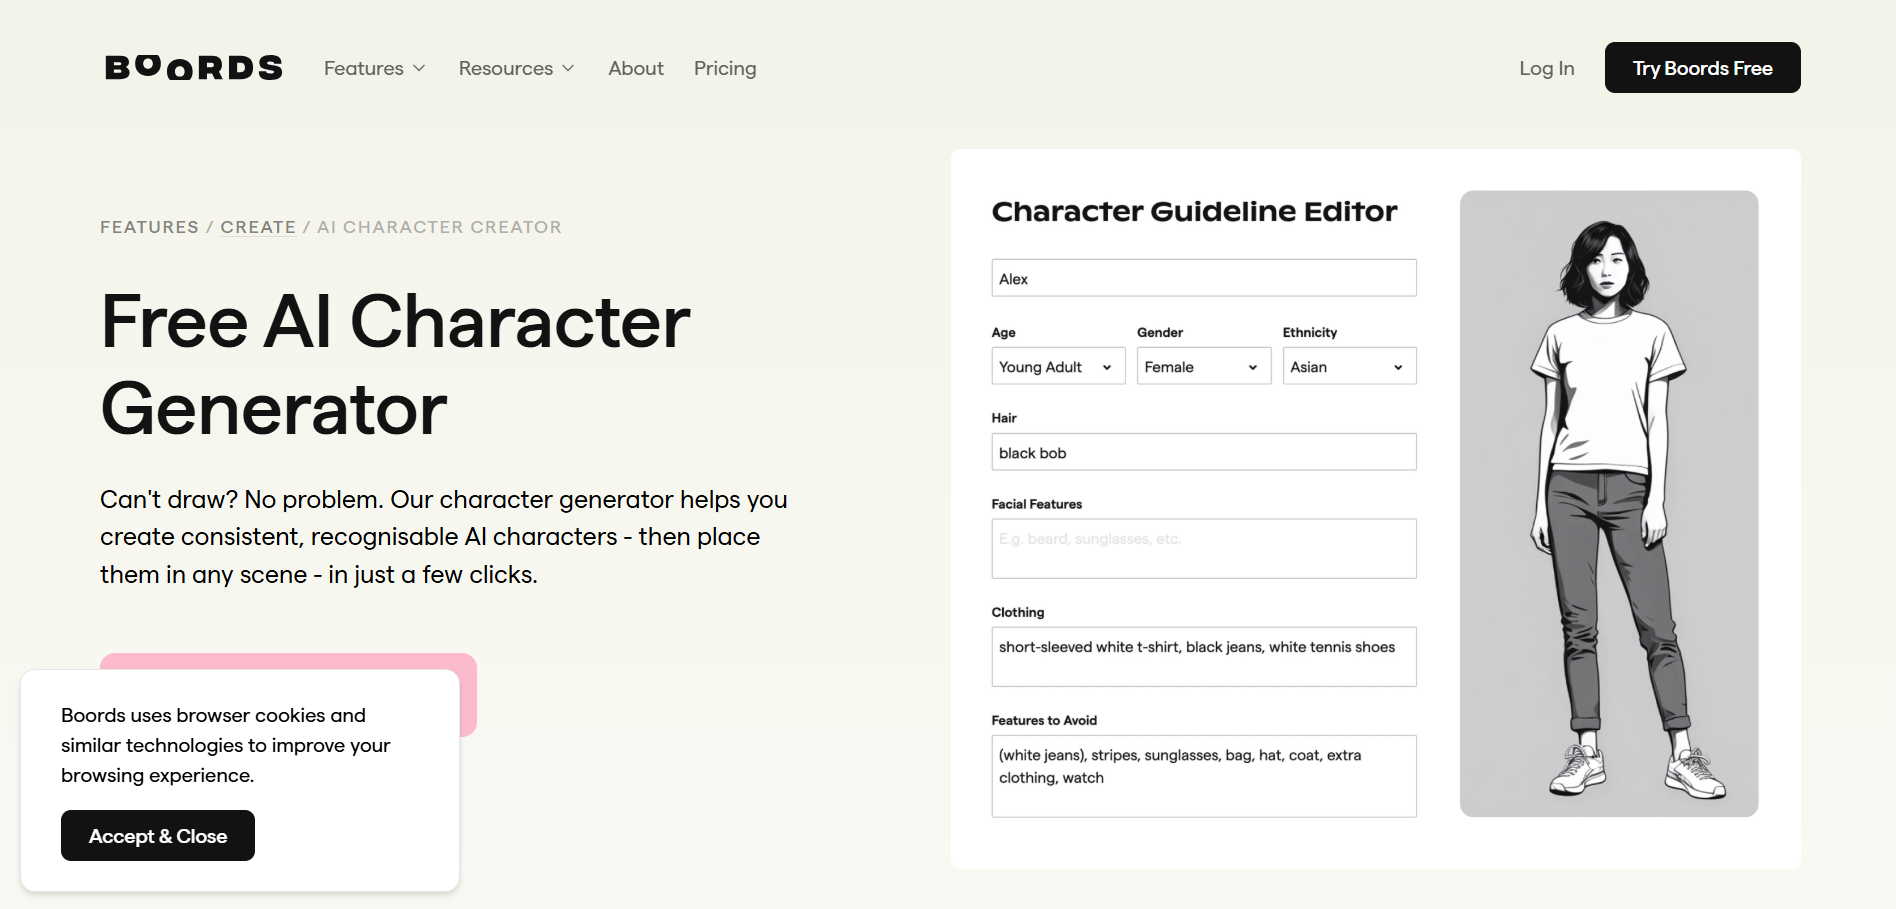The width and height of the screenshot is (1896, 909).
Task: Click the Boords logo
Action: click(194, 67)
